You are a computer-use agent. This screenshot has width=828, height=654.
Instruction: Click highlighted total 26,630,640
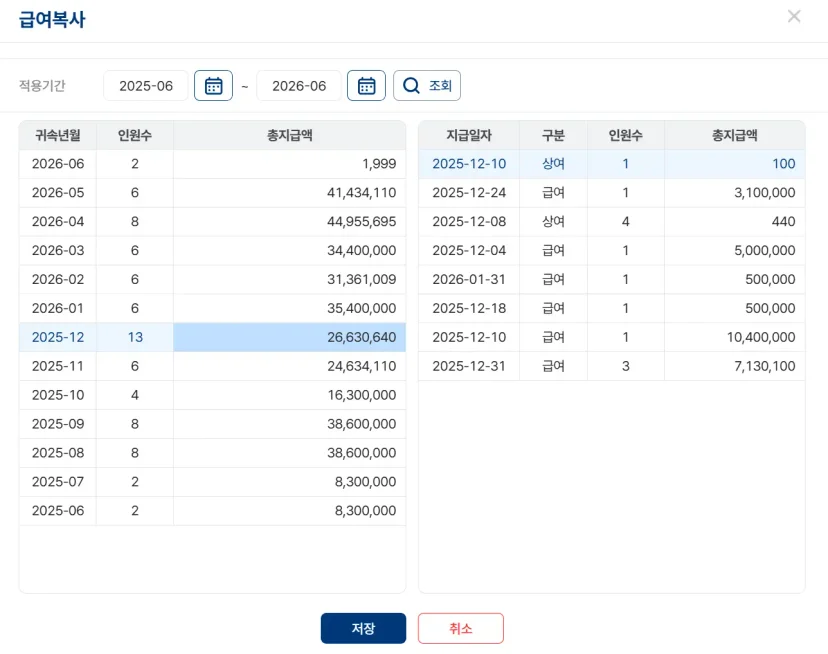point(361,337)
